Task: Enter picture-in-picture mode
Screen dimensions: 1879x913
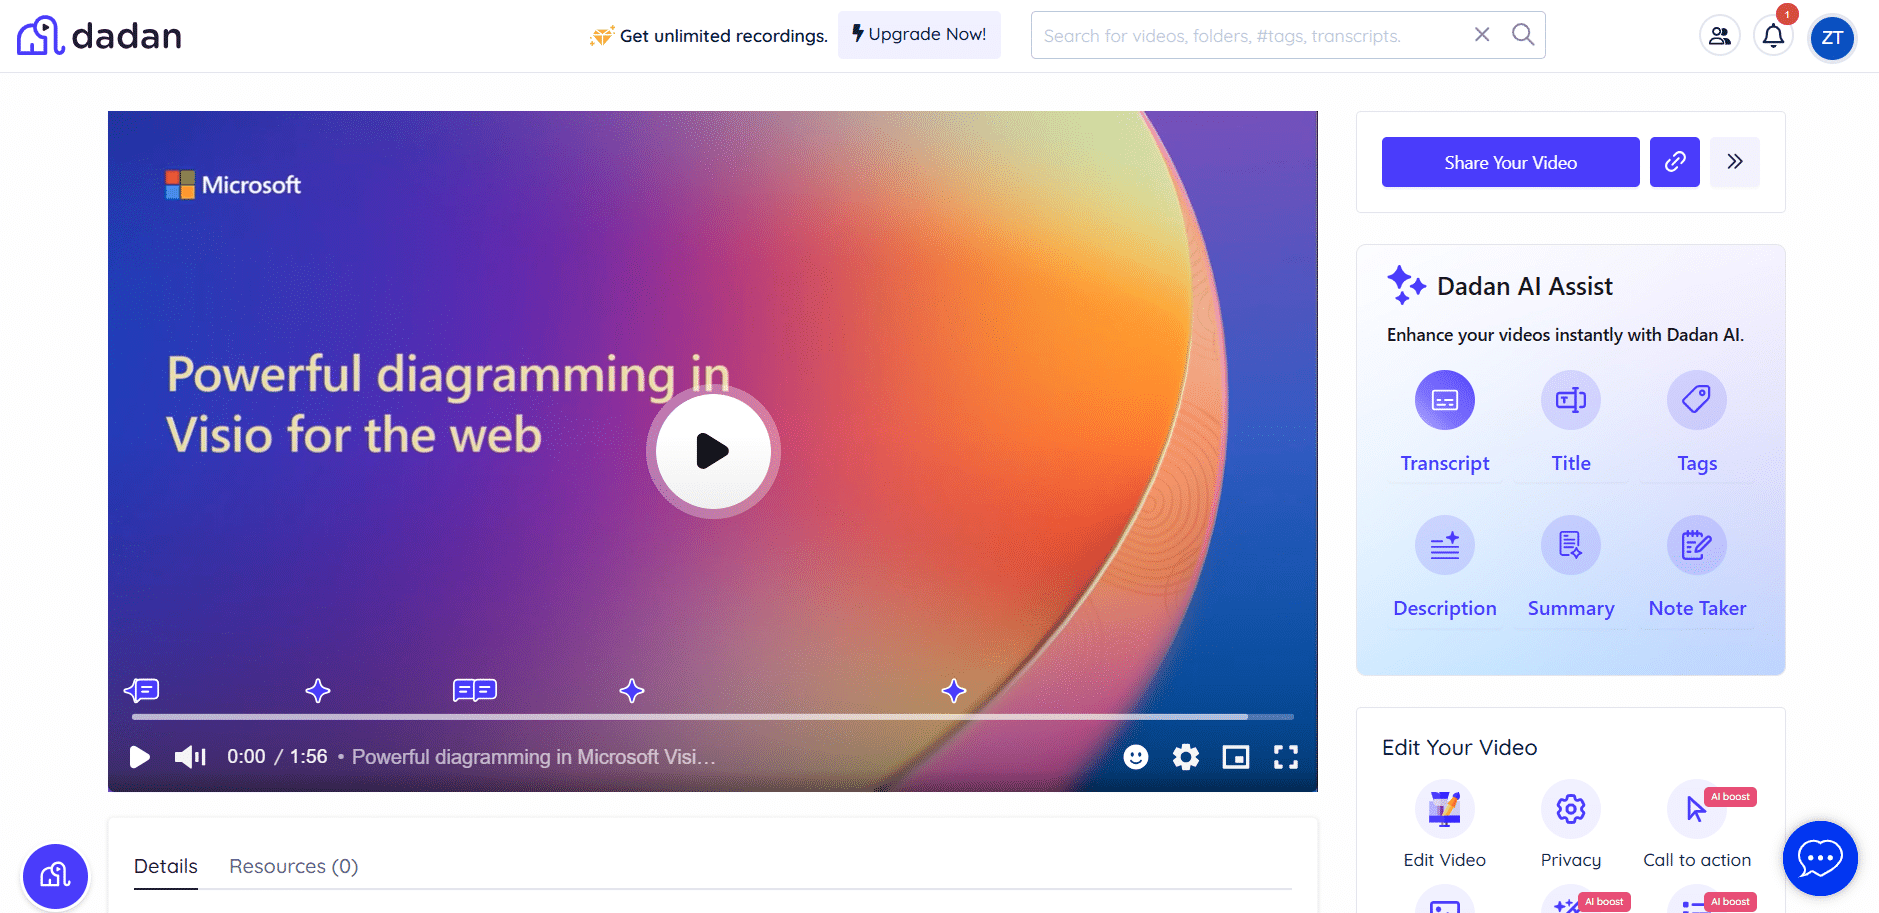Action: pos(1235,757)
